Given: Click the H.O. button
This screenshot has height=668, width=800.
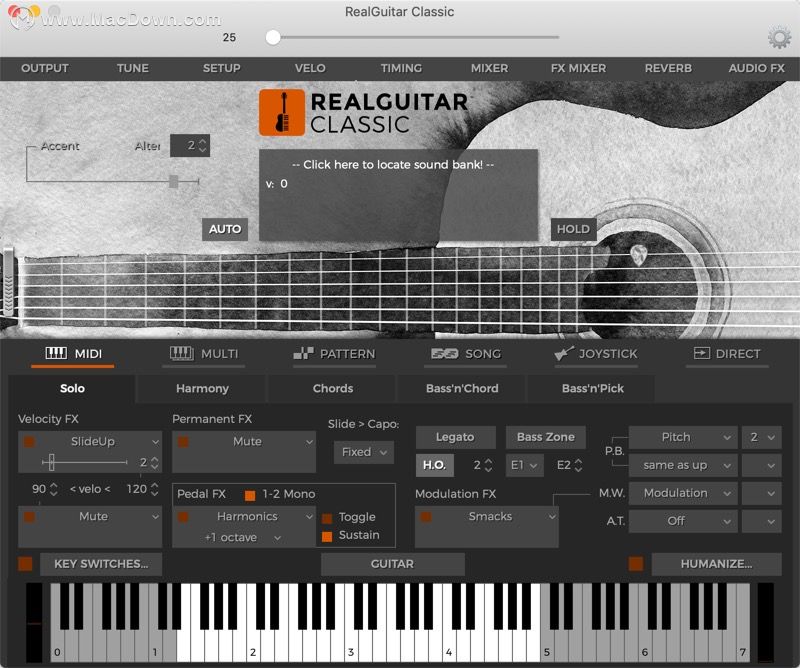Looking at the screenshot, I should [x=435, y=465].
